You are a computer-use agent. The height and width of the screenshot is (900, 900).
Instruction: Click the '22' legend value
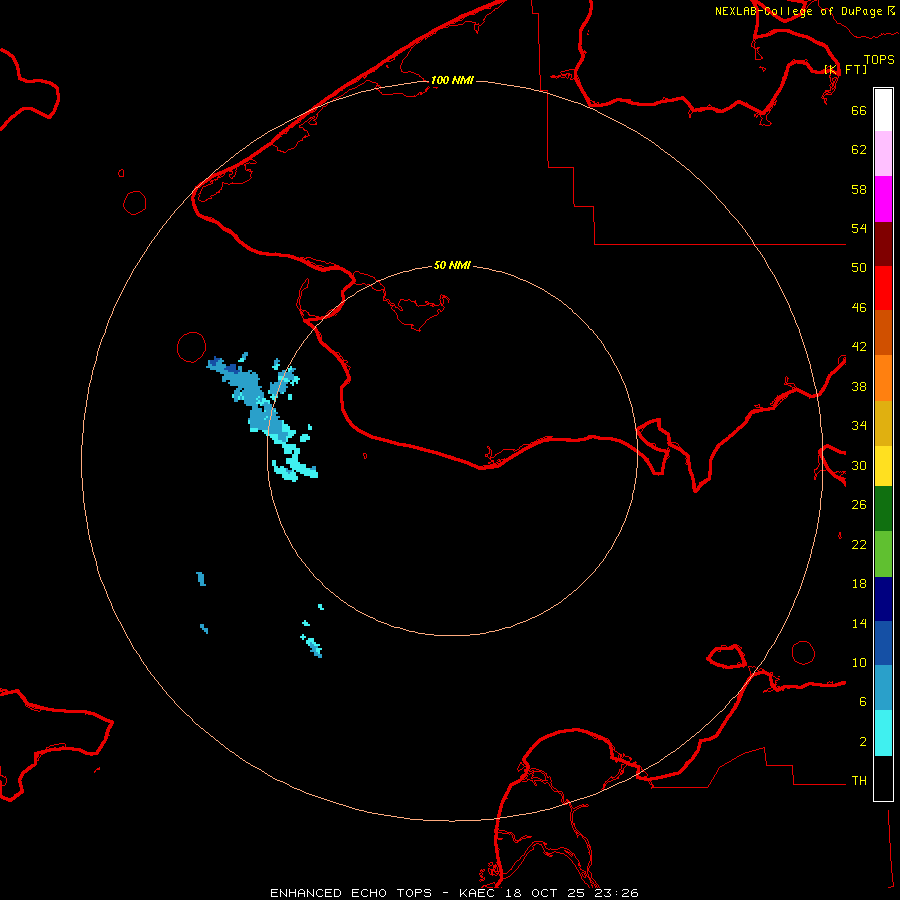coord(859,545)
